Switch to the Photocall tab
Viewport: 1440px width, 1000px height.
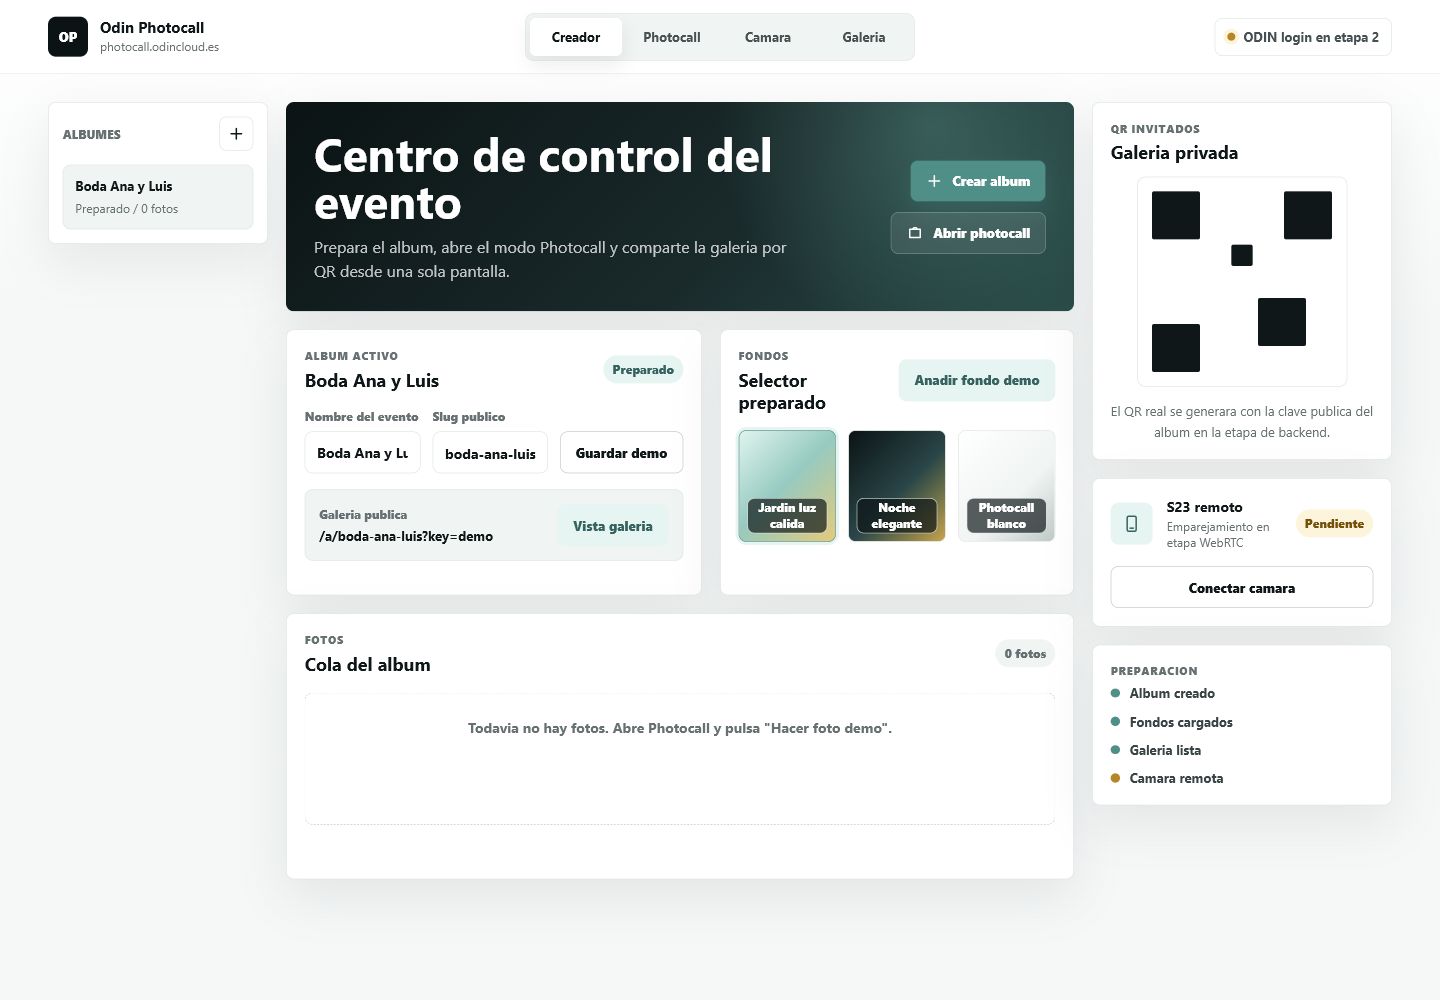coord(672,37)
